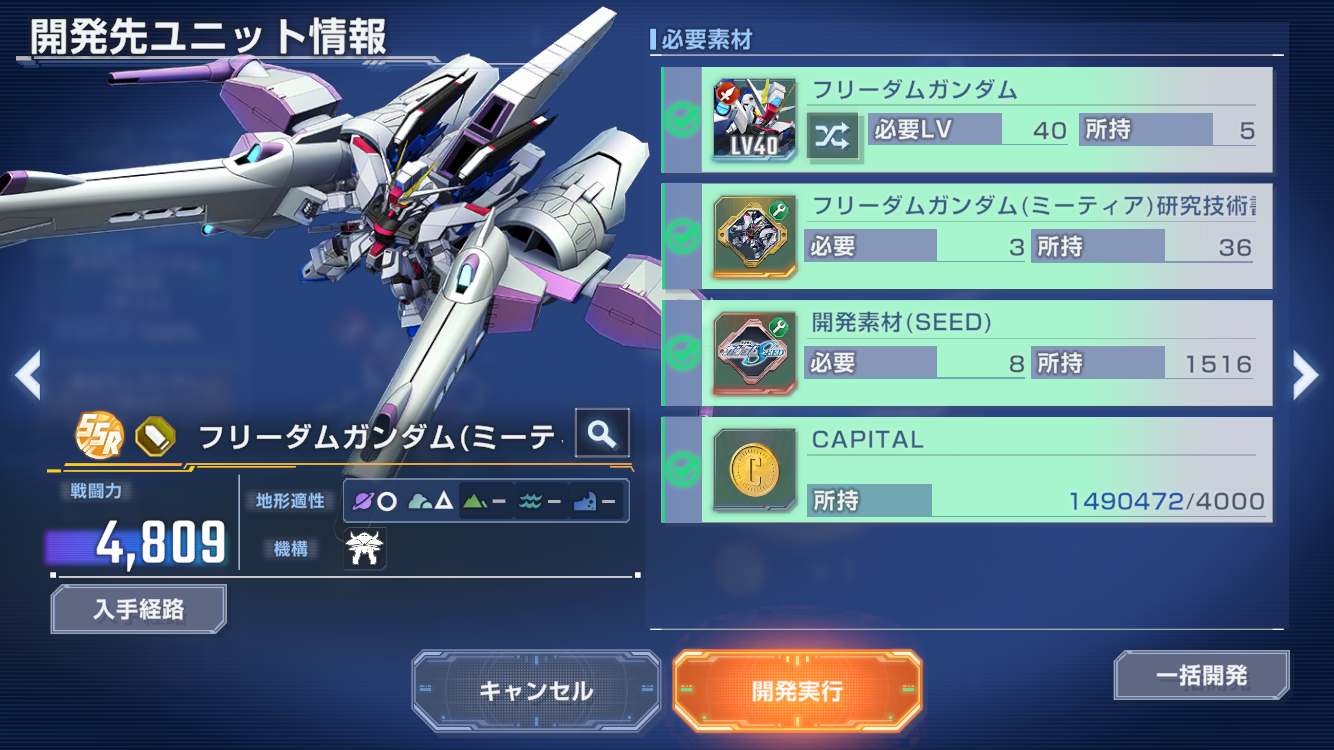Tap the gold tag icon beside SSR
1334x750 pixels.
coord(155,436)
